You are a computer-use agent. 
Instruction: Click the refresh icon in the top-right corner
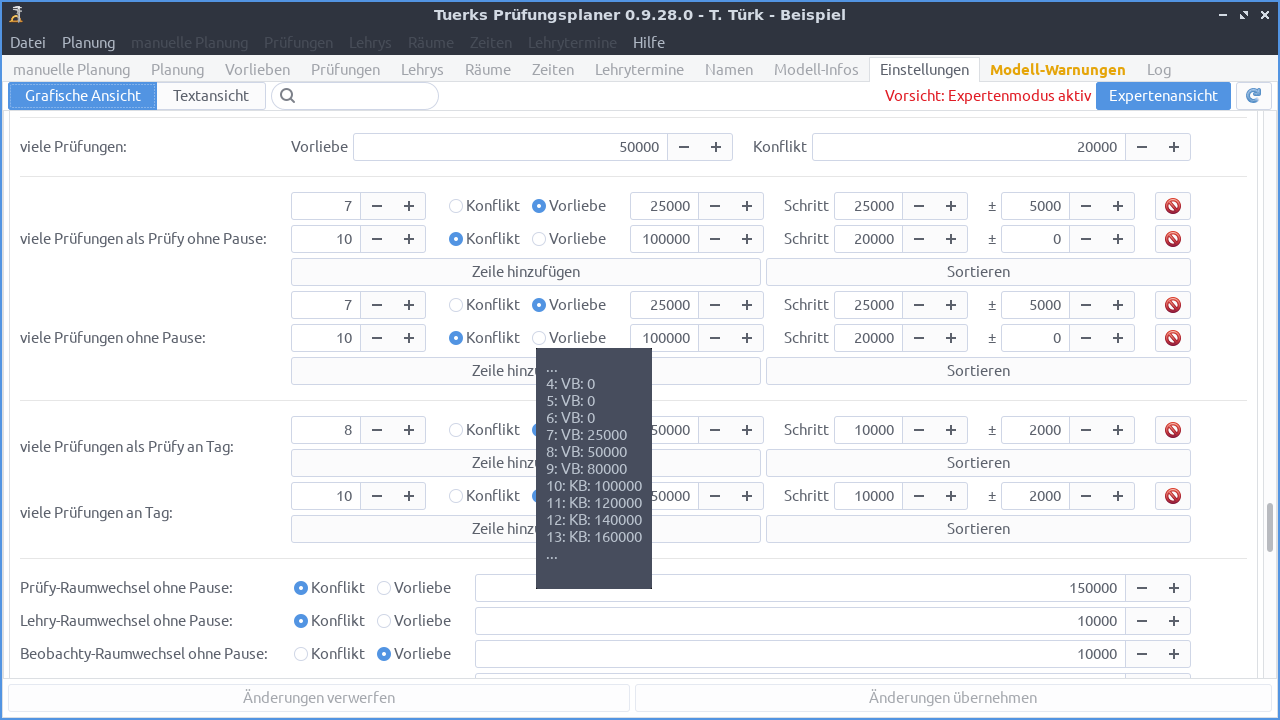pyautogui.click(x=1253, y=95)
